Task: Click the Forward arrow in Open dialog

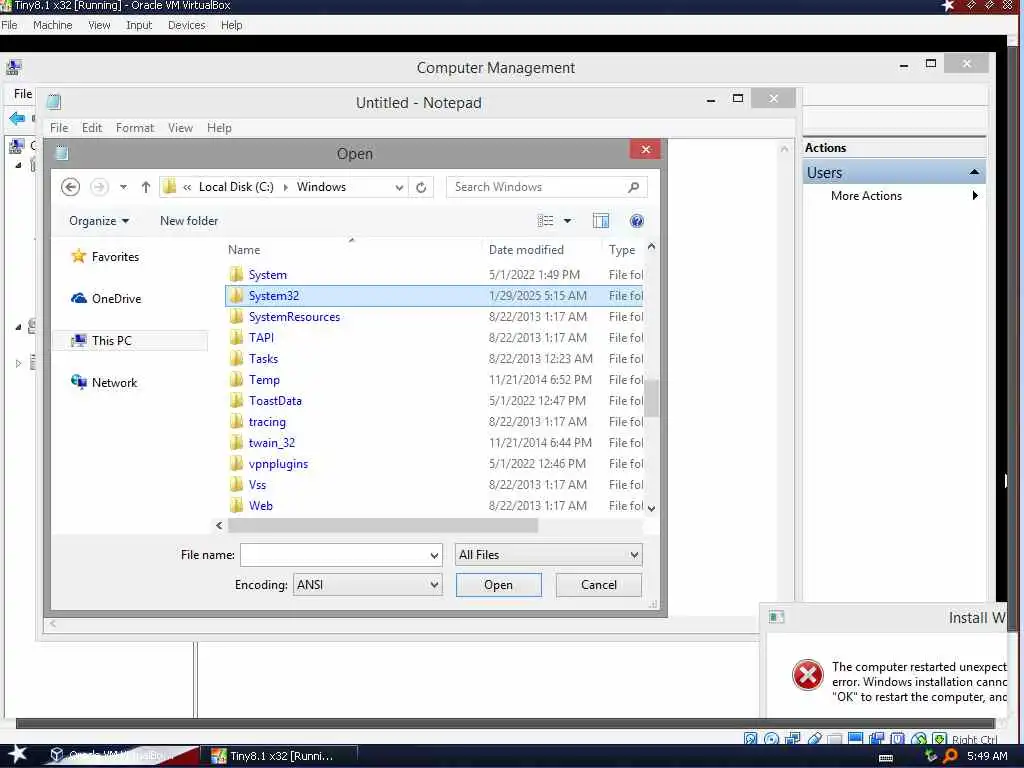Action: [99, 187]
